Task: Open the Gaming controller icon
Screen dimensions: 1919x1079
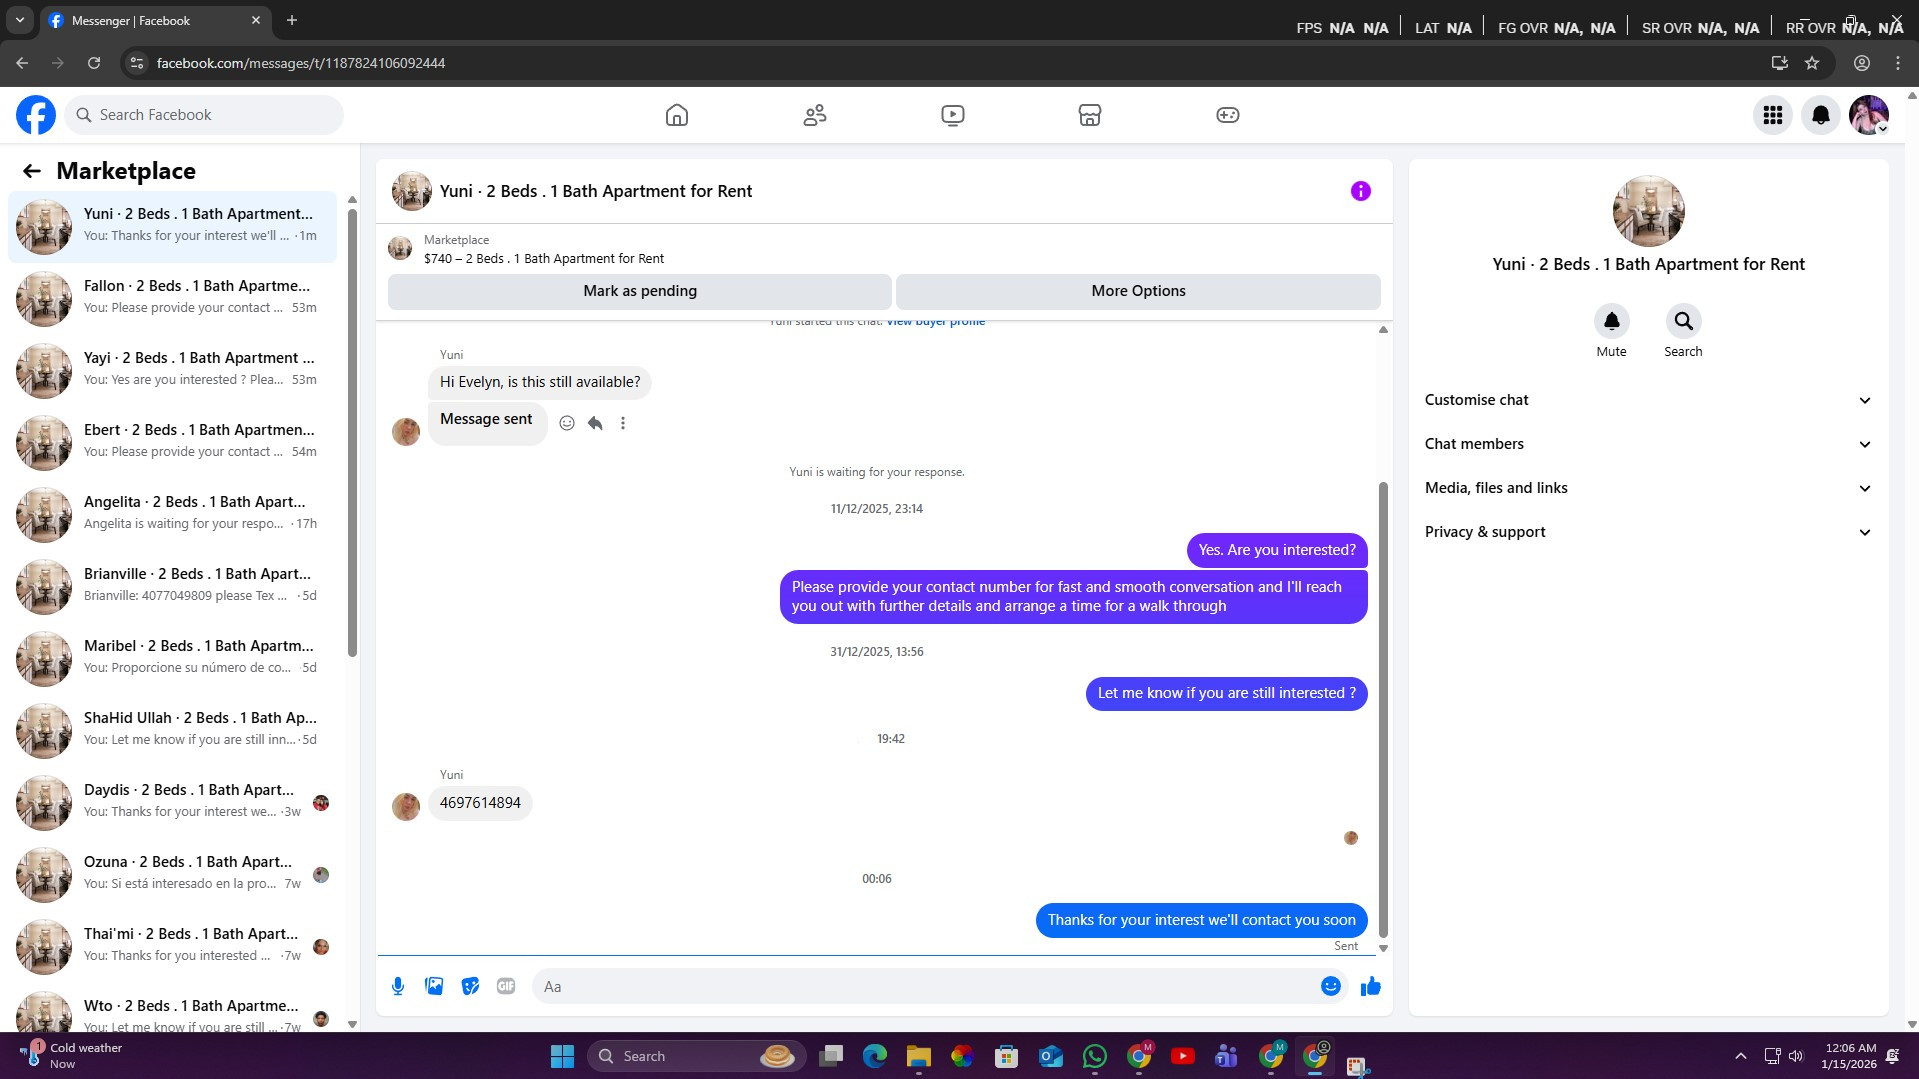Action: click(1228, 115)
